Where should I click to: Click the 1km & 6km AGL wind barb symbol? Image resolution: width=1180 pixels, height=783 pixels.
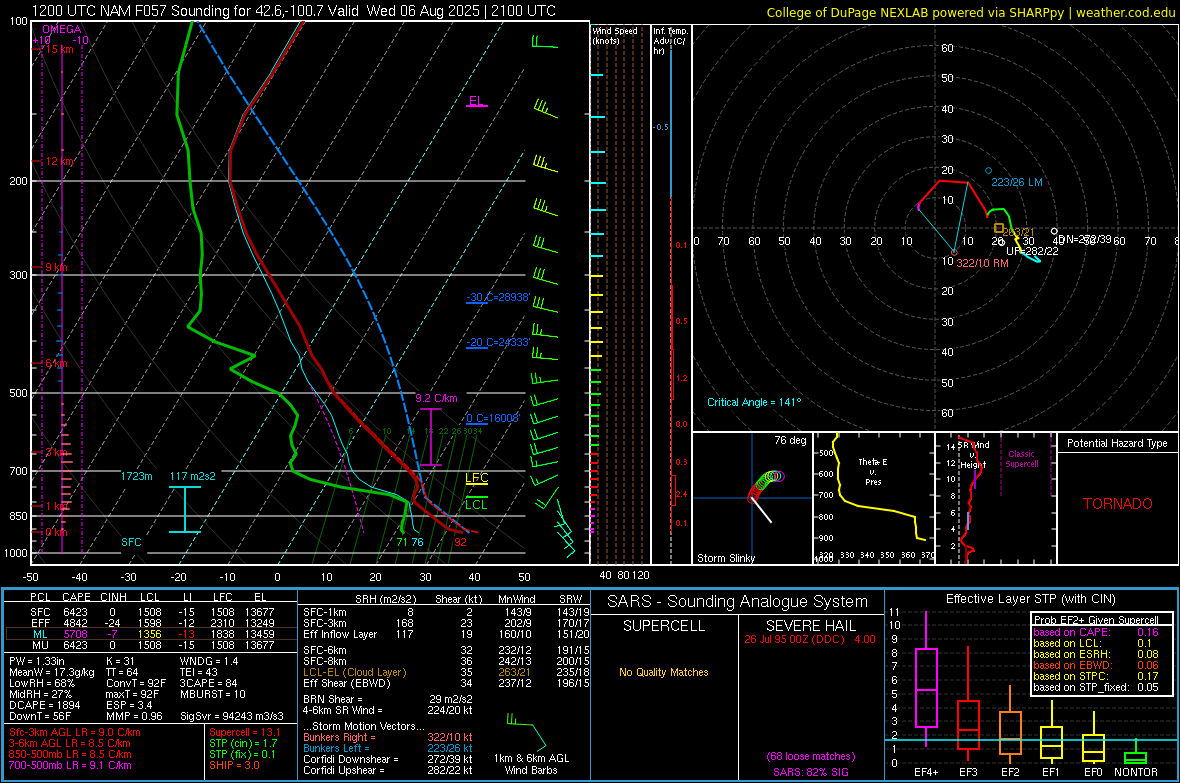pyautogui.click(x=526, y=731)
